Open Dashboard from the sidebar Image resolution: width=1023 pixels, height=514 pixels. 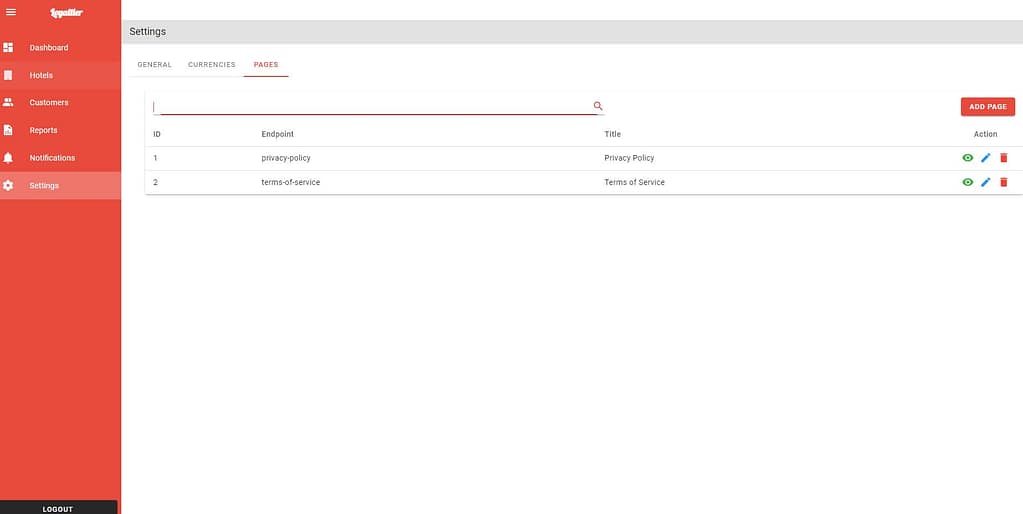click(48, 48)
